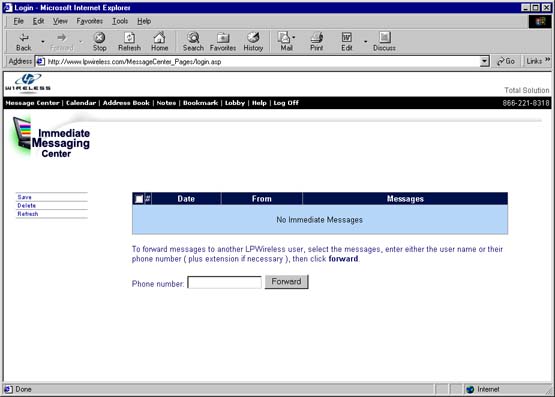Go to Home page icon
The image size is (555, 397).
point(159,38)
